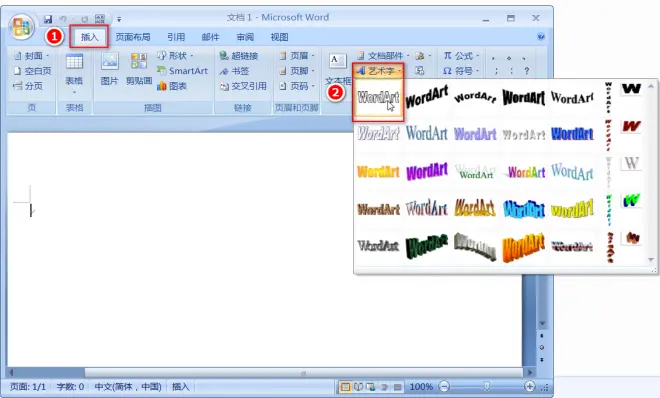
Task: Toggle 插入 insert mode in status bar
Action: point(181,387)
